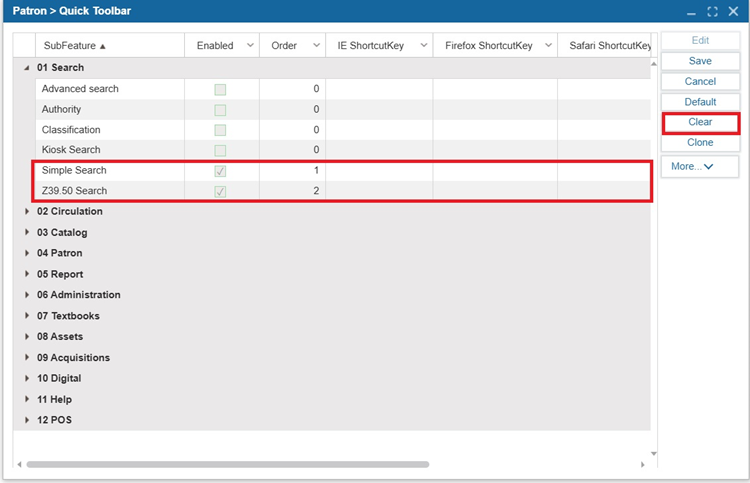
Task: Open the Firefox ShortcutKey column menu arrow
Action: (547, 46)
